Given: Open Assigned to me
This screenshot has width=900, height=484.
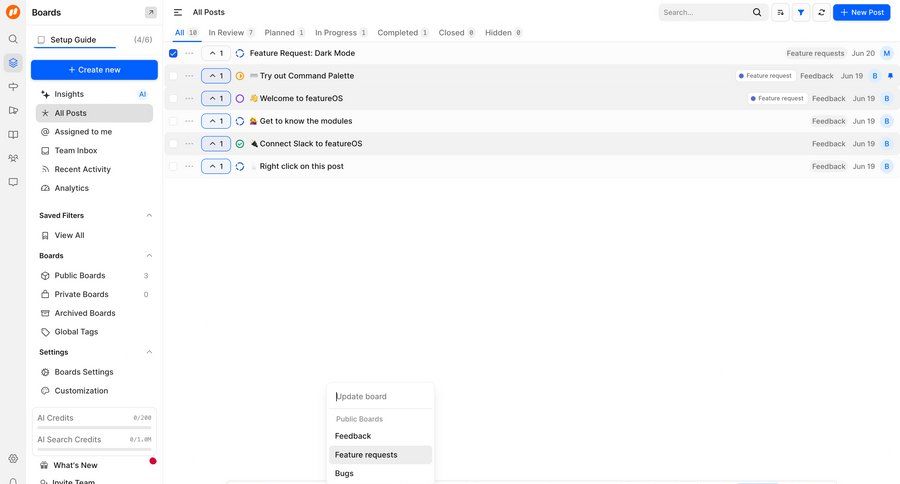Looking at the screenshot, I should tap(95, 132).
